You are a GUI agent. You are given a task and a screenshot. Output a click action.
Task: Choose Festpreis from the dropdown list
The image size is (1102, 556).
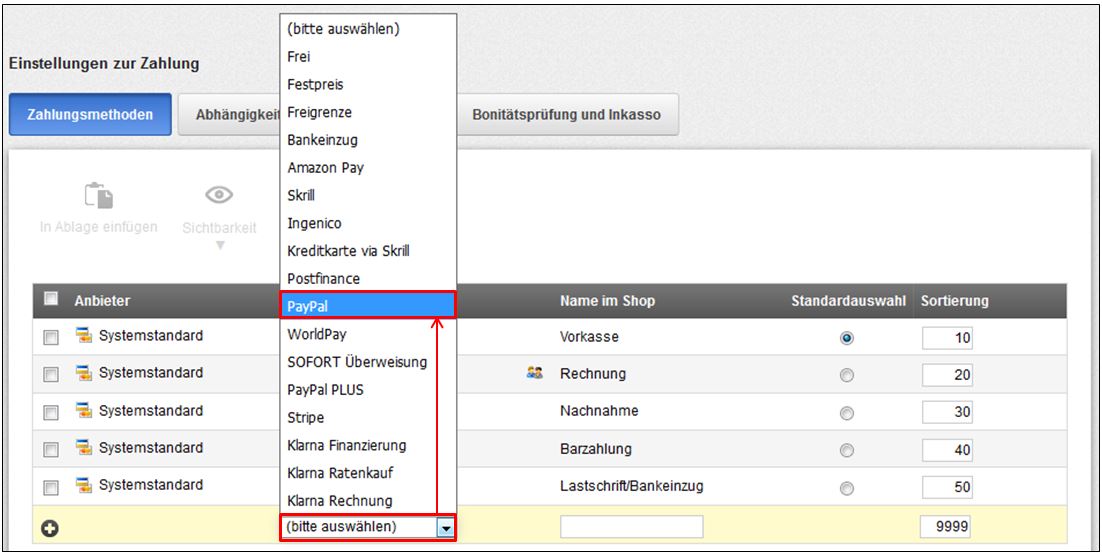coord(368,84)
